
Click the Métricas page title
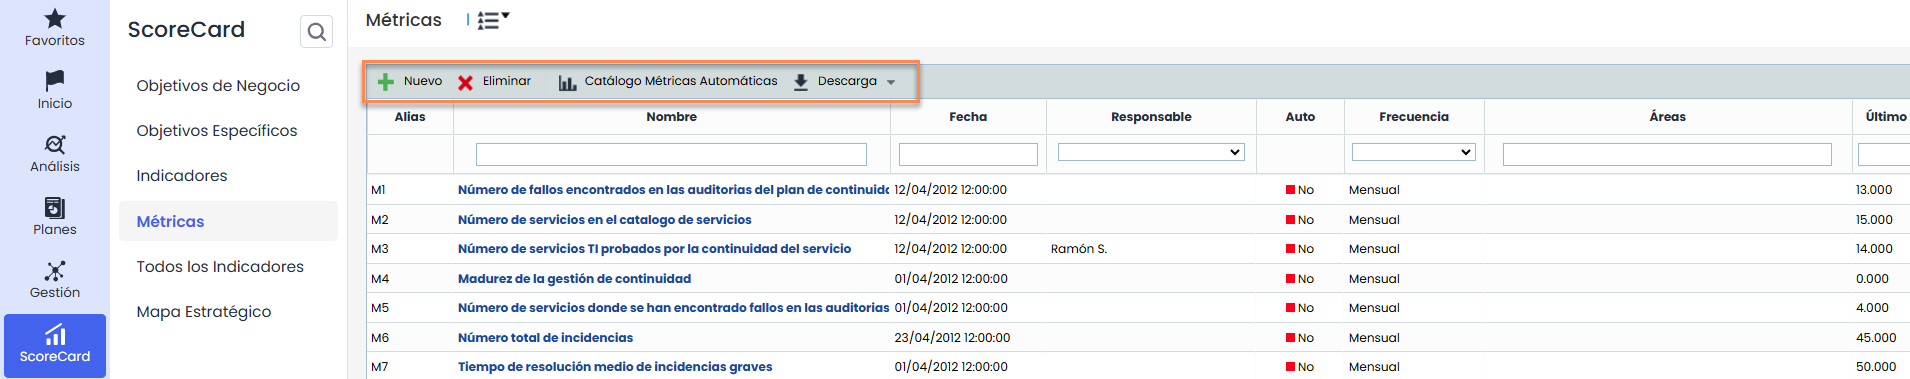pos(404,20)
